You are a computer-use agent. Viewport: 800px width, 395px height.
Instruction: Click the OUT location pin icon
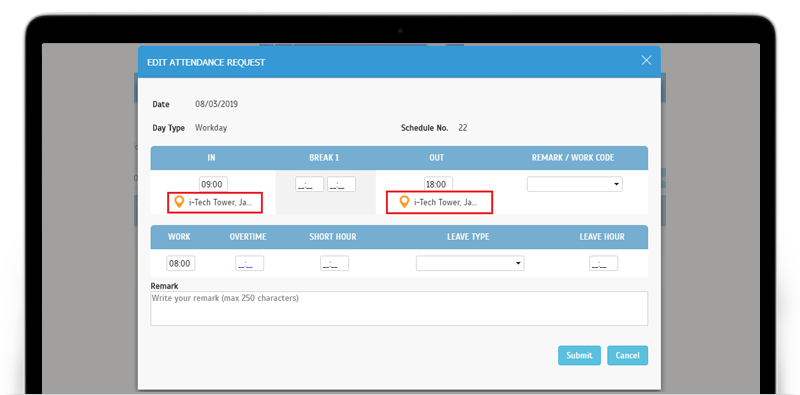pos(404,202)
